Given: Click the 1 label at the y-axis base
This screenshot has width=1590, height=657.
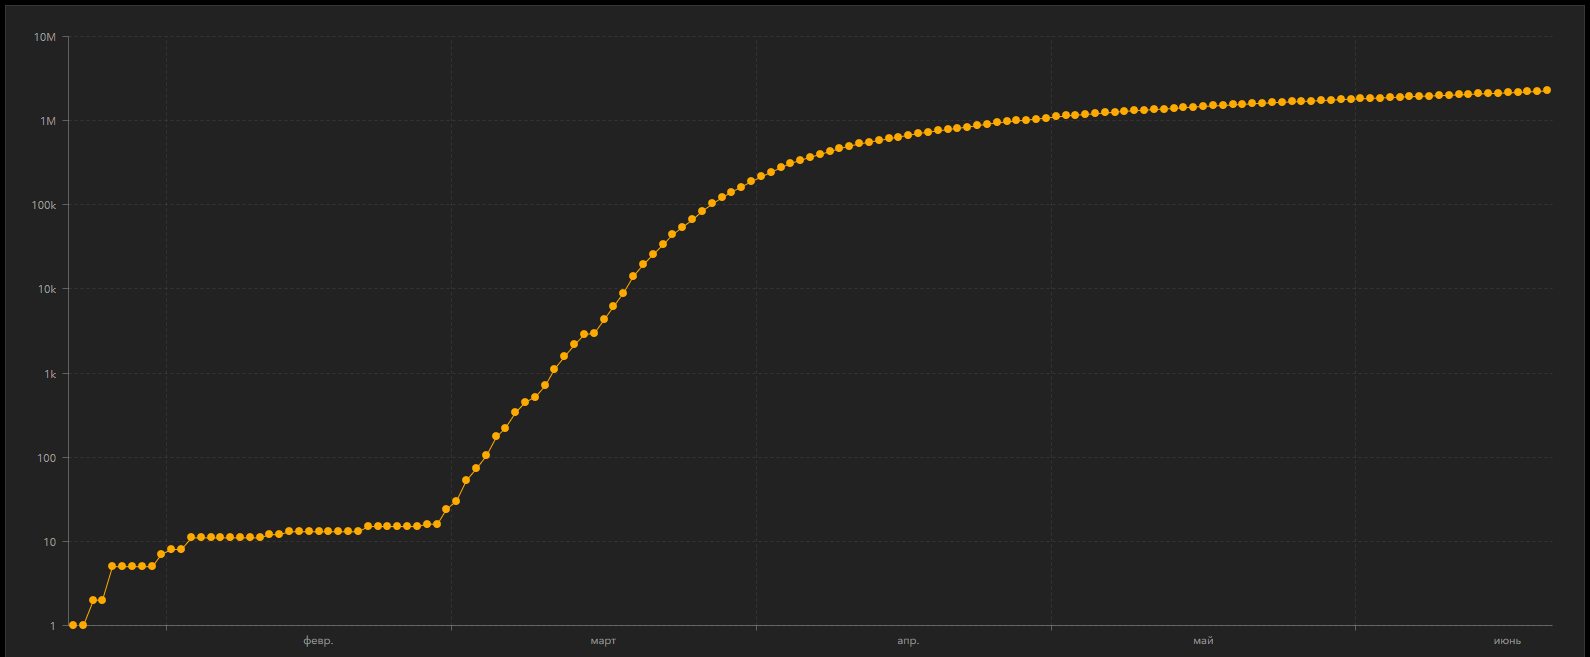Looking at the screenshot, I should coord(53,626).
